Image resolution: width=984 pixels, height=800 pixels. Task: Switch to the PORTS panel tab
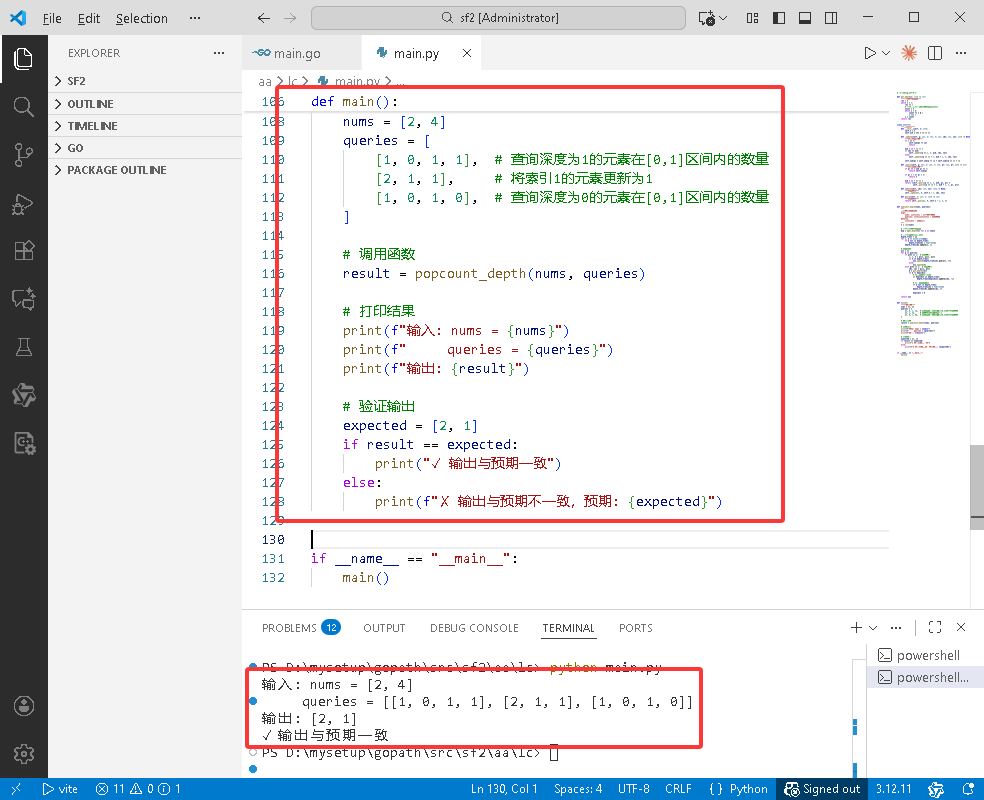[635, 627]
